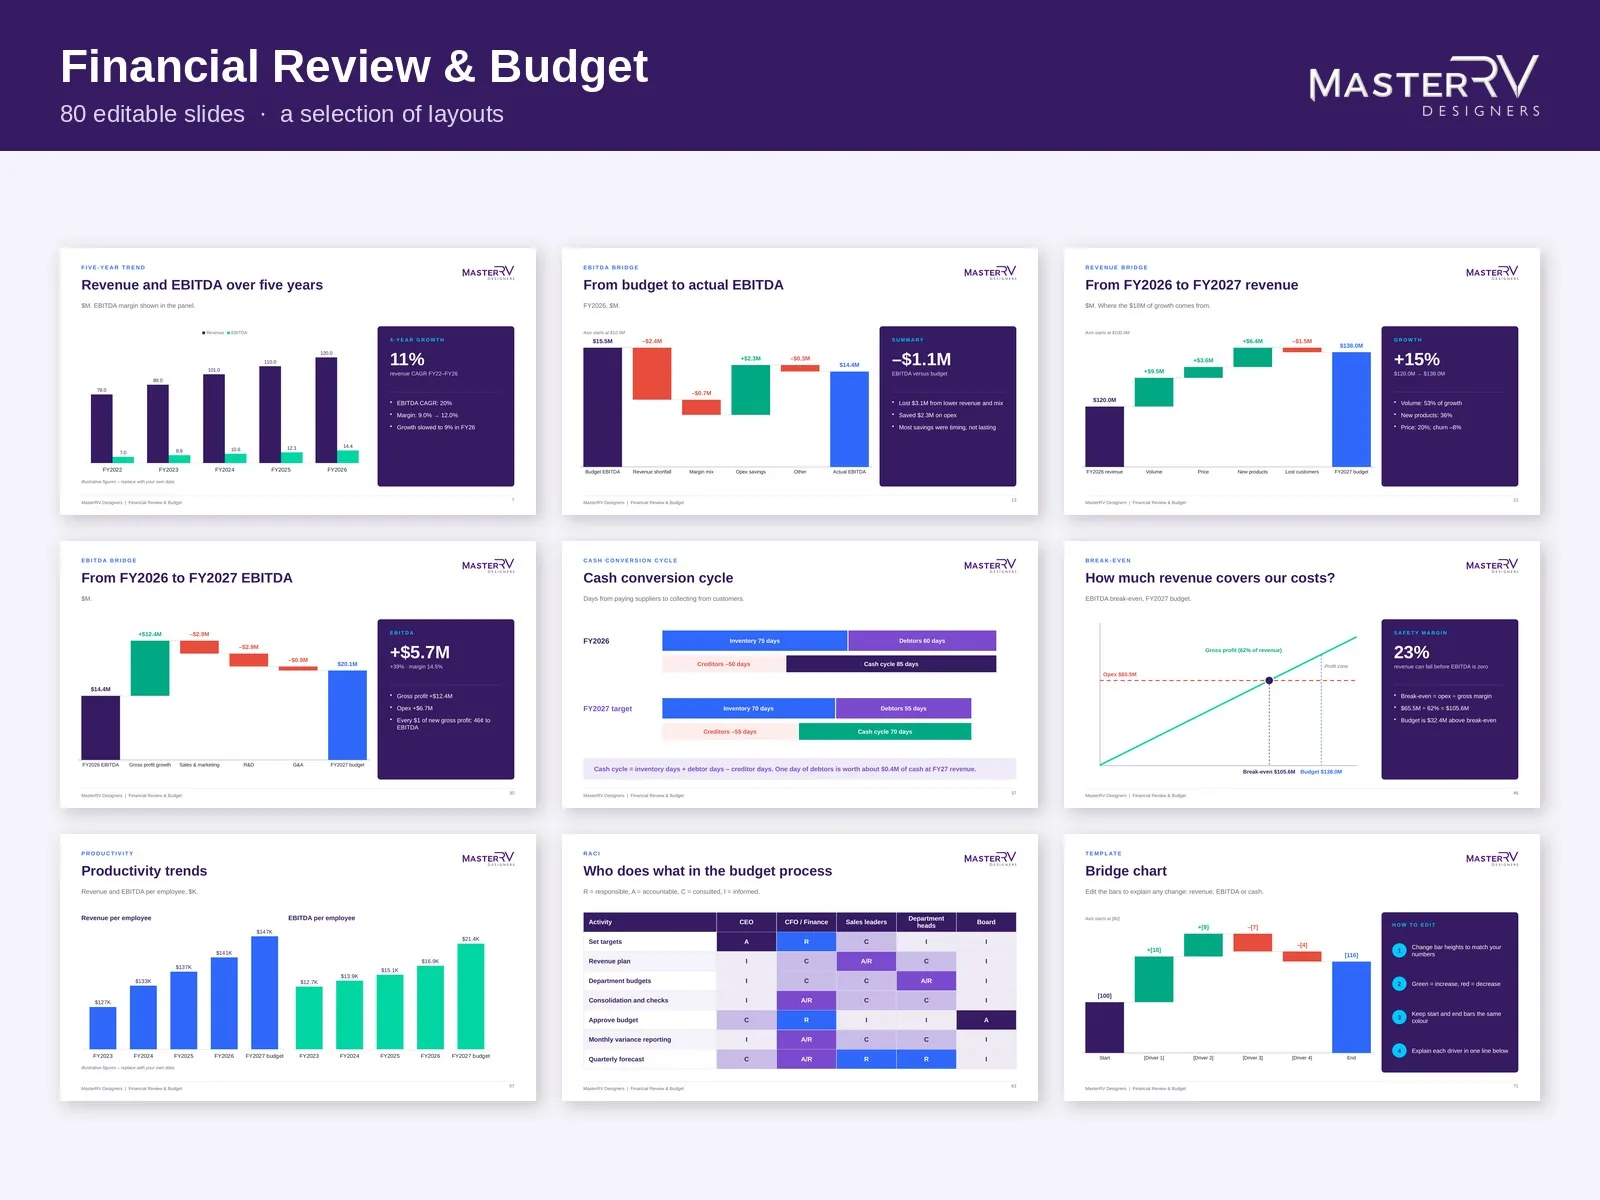
Task: Click the Break-even $105.6M label
Action: point(1268,772)
